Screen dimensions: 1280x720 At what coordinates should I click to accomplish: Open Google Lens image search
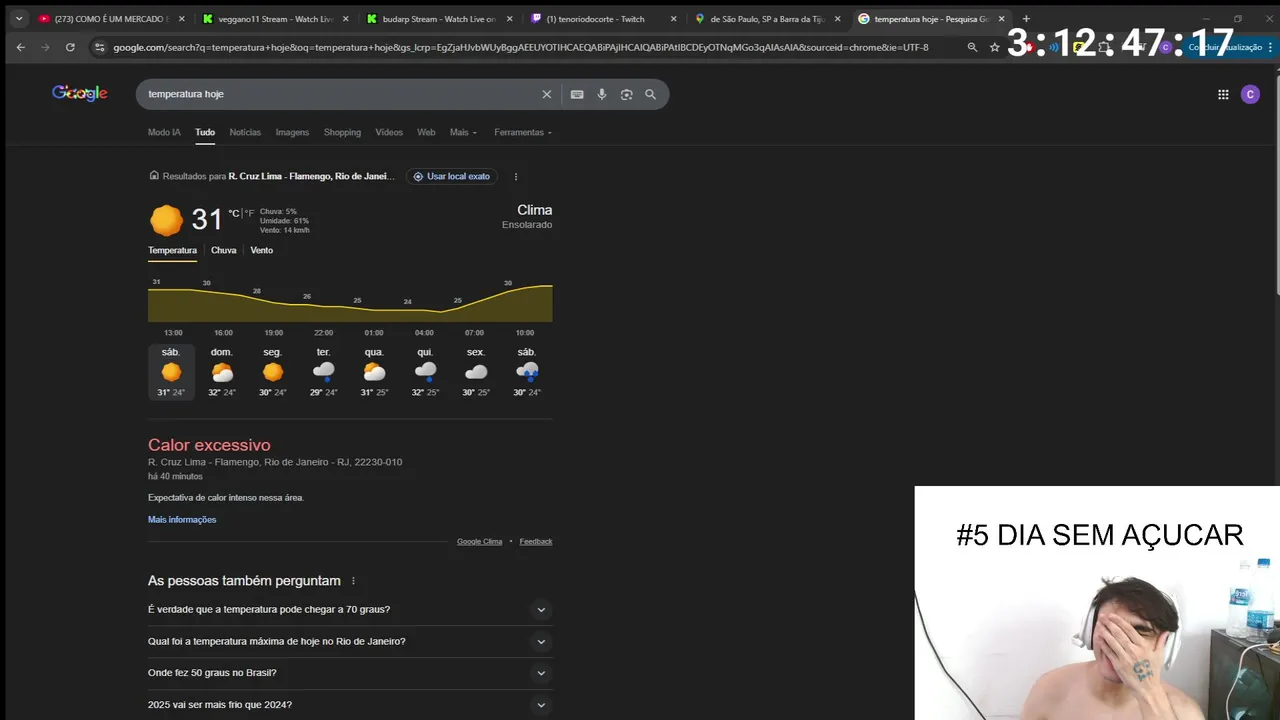(x=626, y=94)
